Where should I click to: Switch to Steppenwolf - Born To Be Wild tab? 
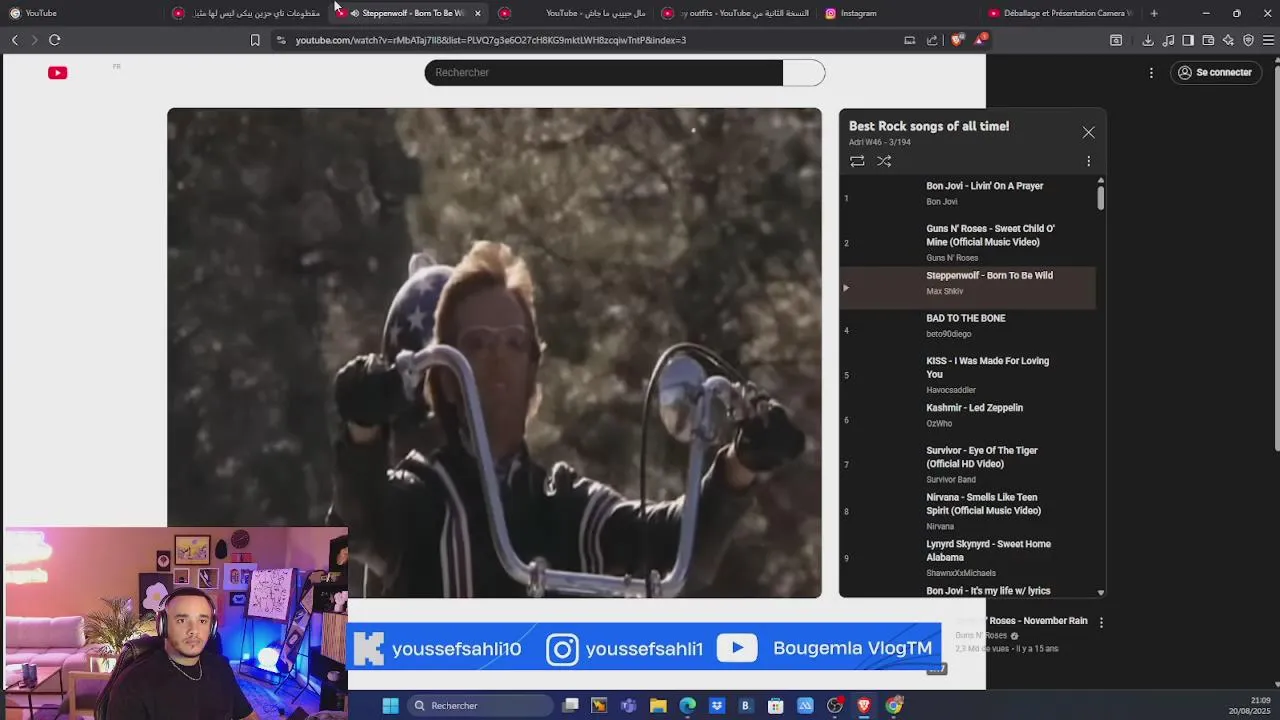click(x=407, y=13)
